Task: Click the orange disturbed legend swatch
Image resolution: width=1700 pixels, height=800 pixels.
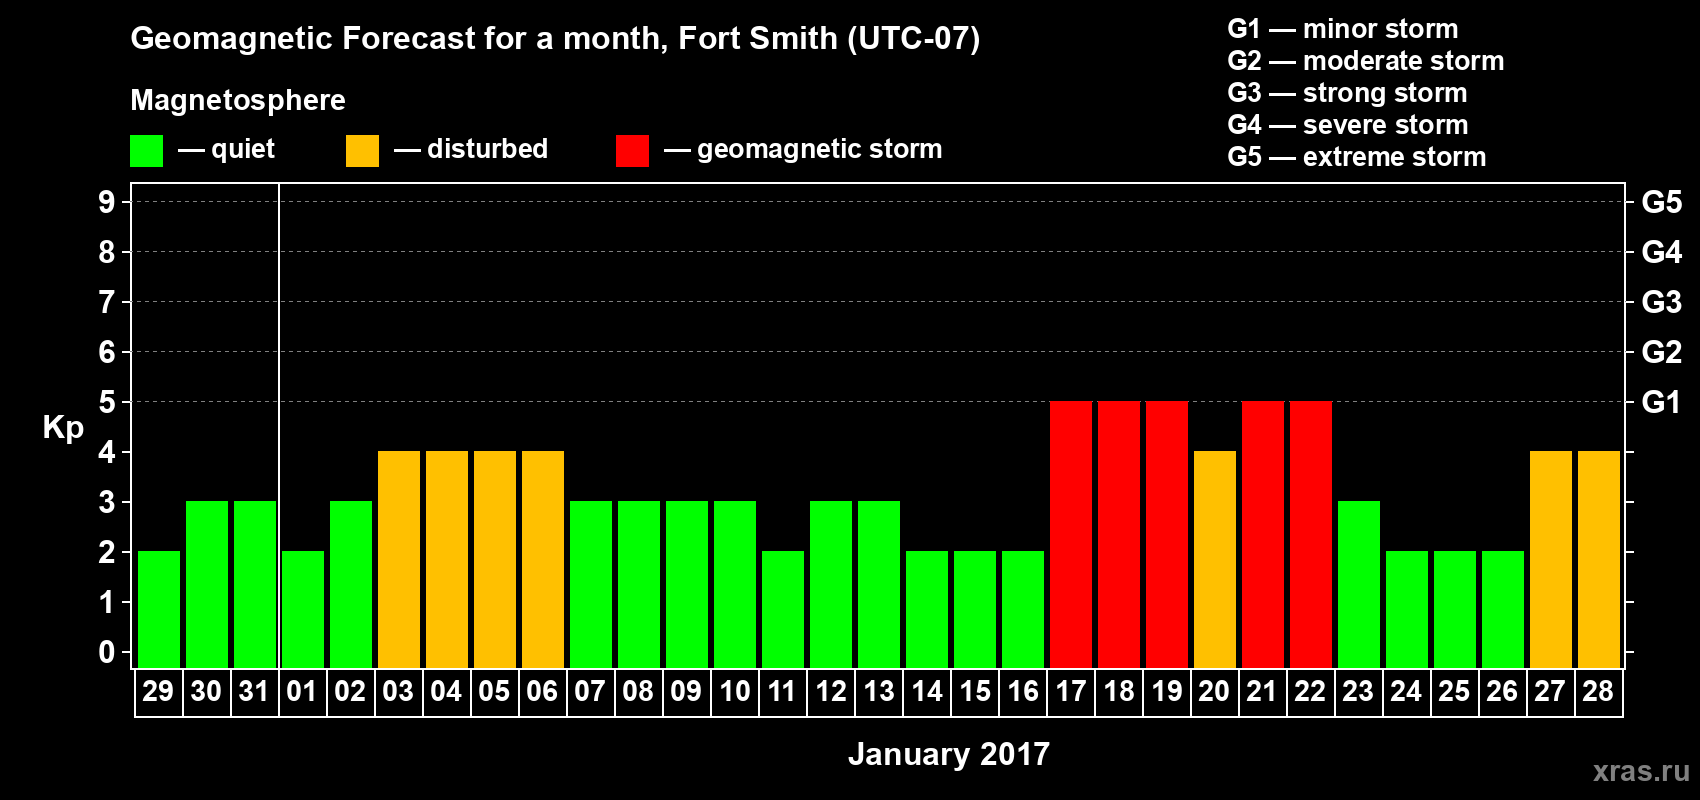Action: tap(362, 151)
